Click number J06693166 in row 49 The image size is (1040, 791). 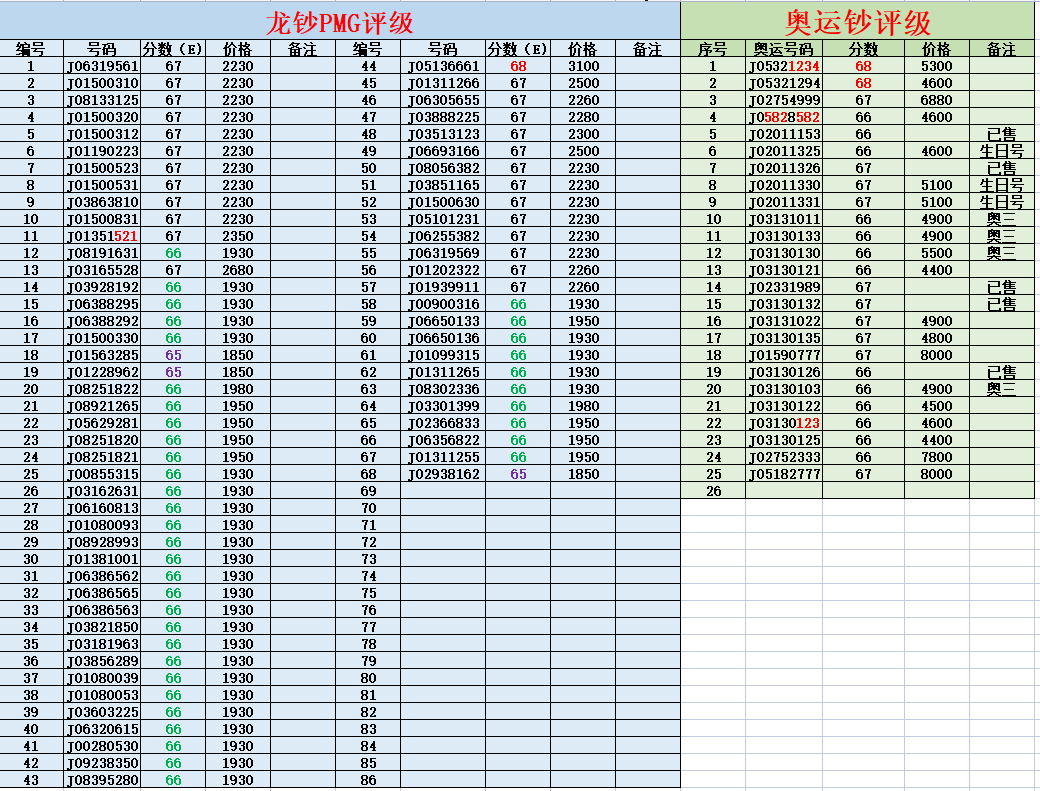pos(443,151)
